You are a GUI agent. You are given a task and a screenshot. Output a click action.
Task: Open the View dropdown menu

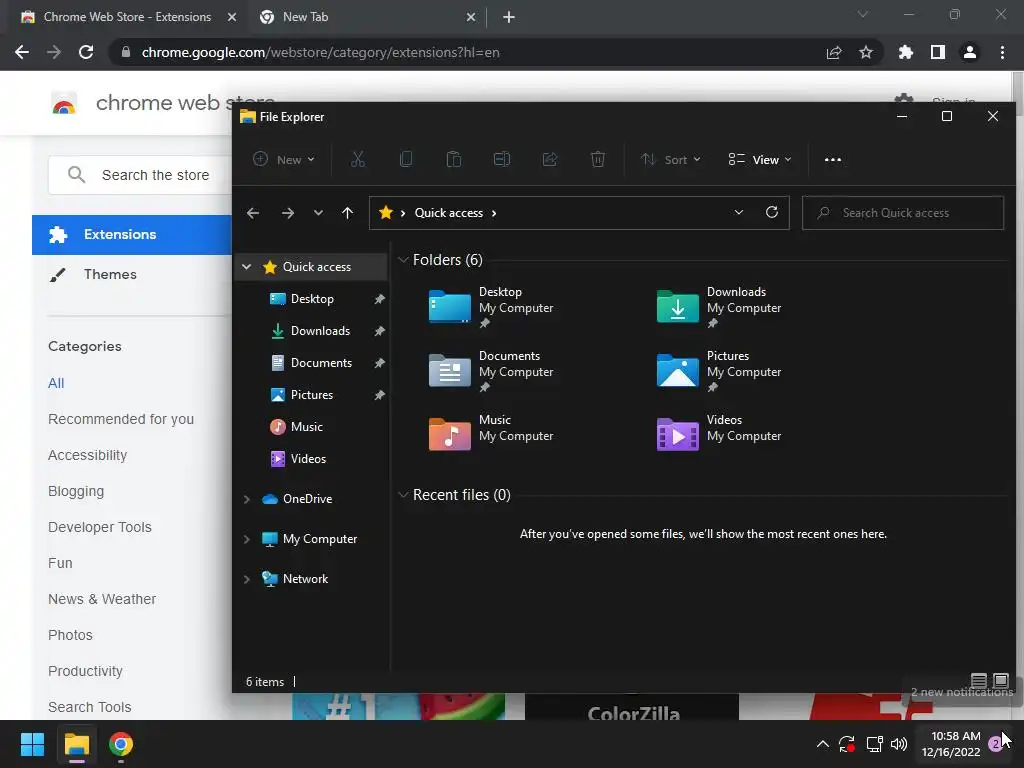[760, 159]
